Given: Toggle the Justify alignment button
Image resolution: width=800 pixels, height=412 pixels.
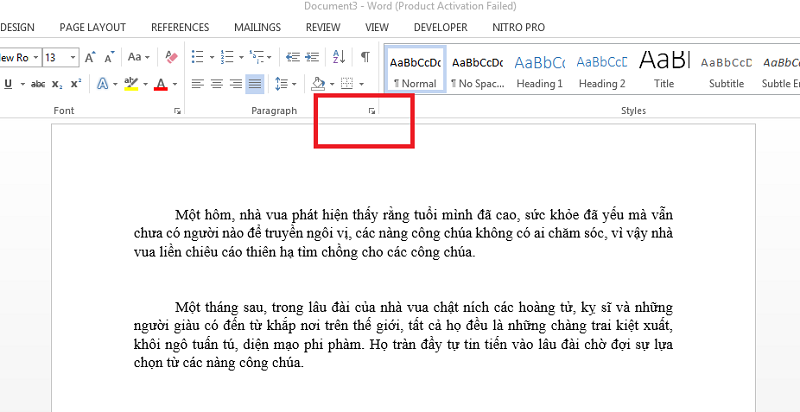Looking at the screenshot, I should coord(255,84).
